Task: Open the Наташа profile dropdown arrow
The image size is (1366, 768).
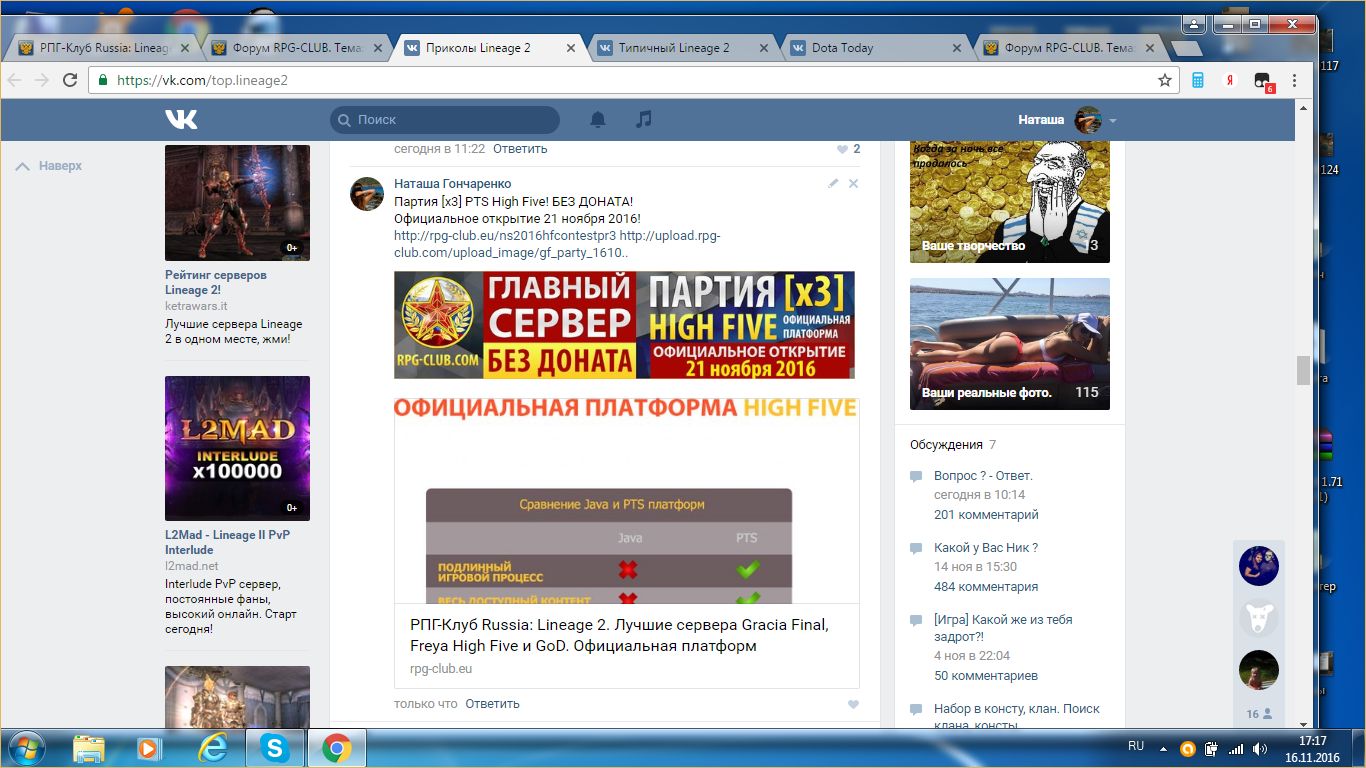Action: (1113, 121)
